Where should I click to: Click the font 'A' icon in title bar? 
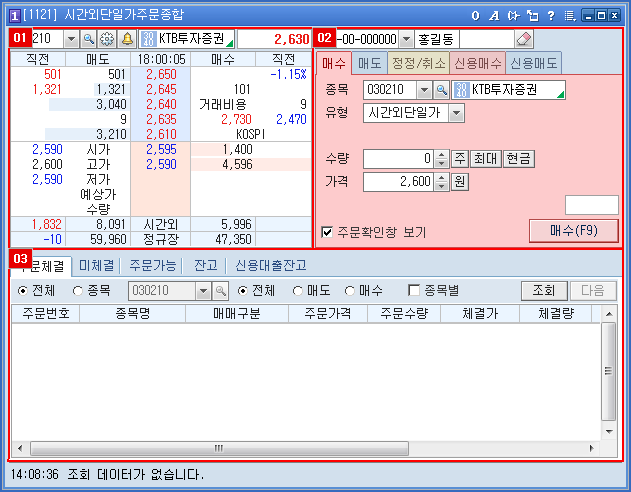coord(493,16)
